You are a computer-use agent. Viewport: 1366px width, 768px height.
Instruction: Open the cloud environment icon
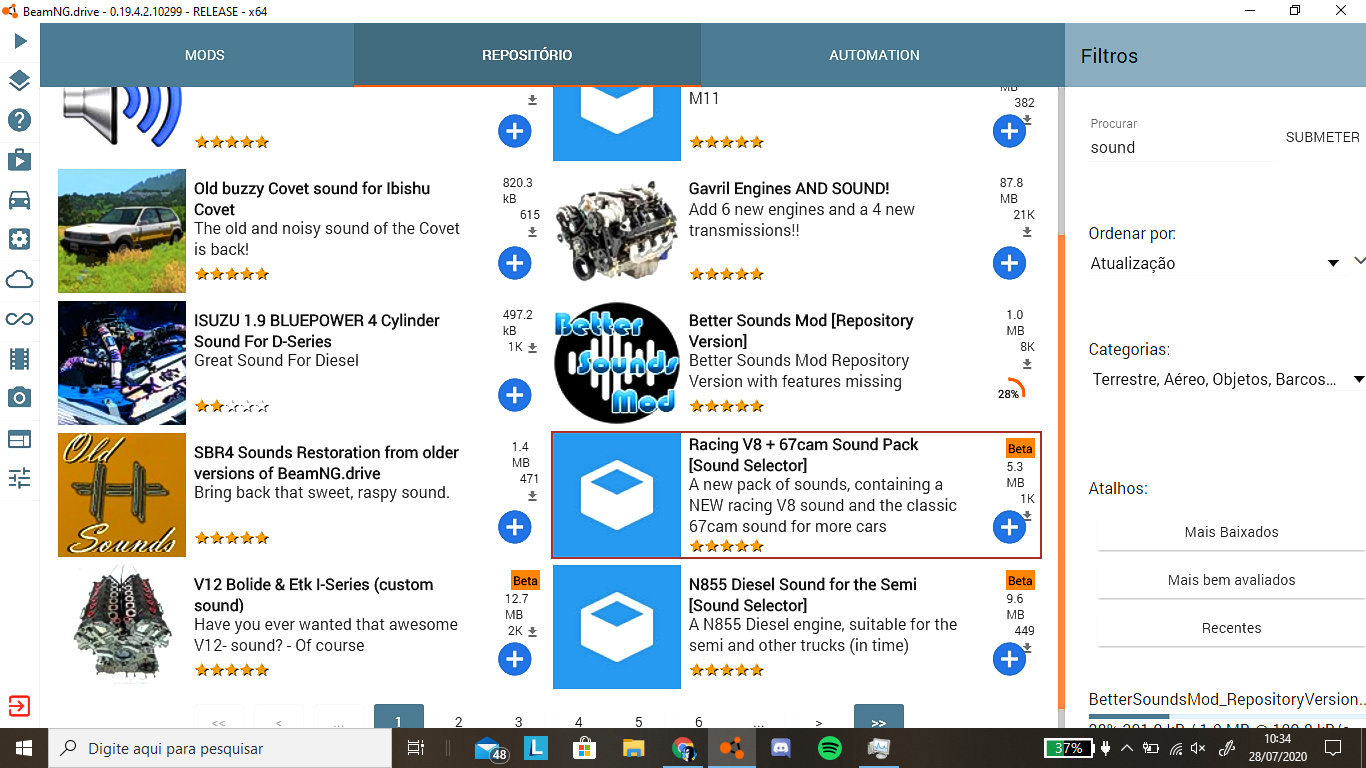coord(20,279)
